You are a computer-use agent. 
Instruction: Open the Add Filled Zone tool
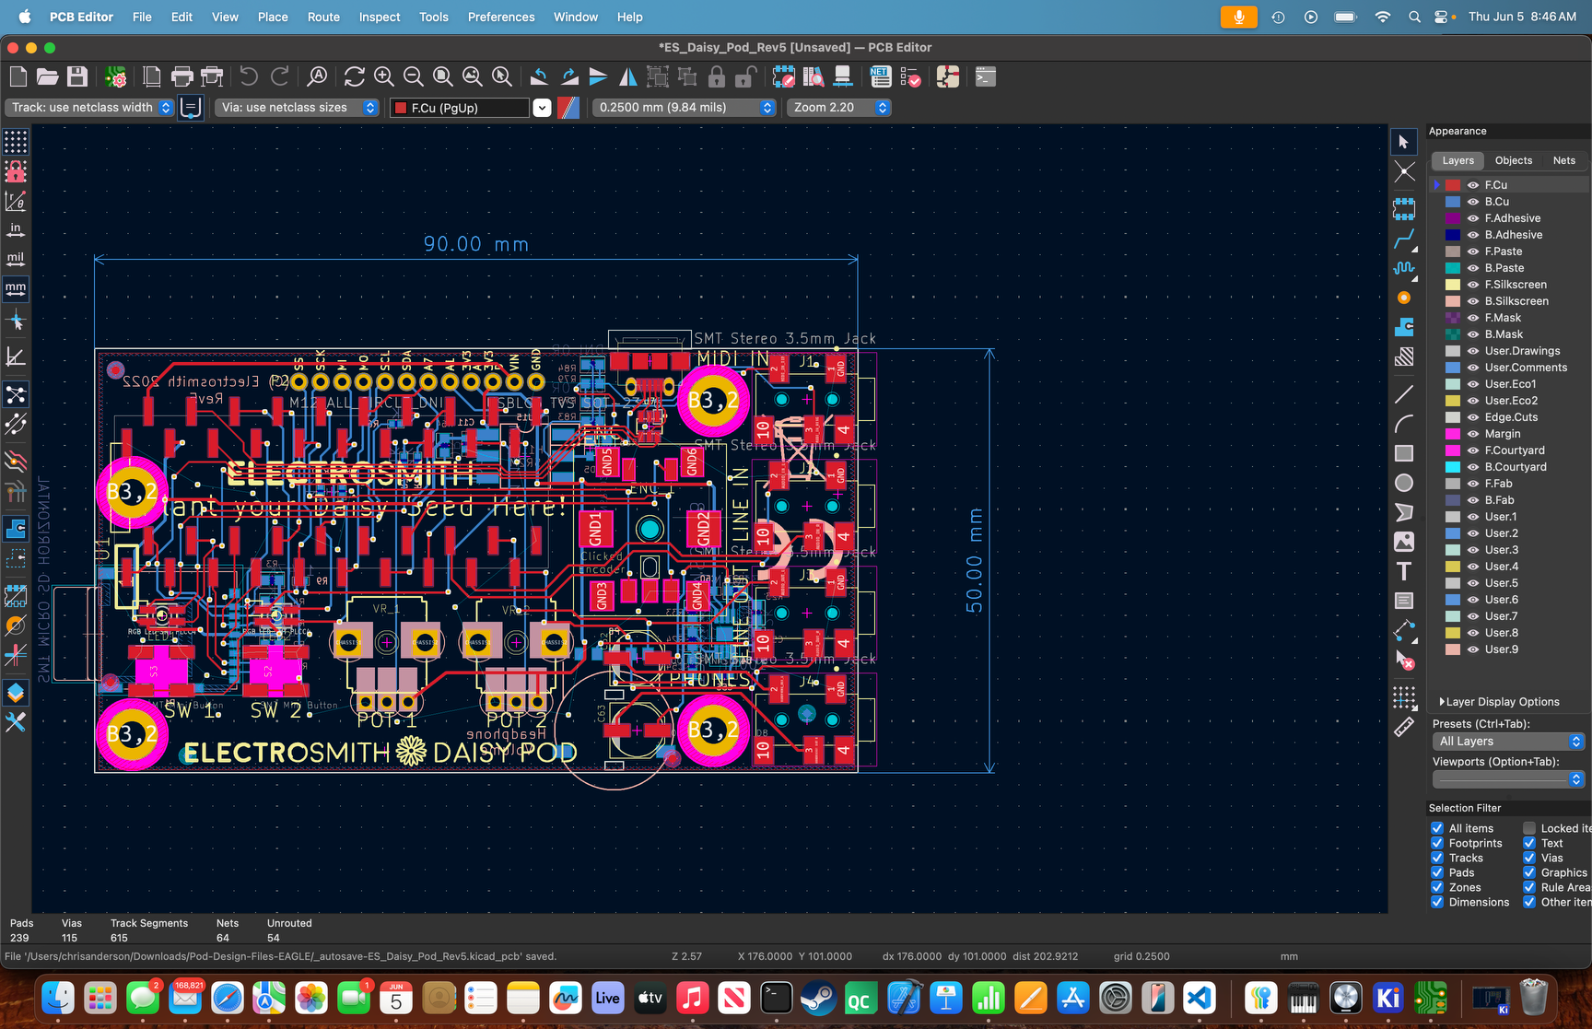click(x=1404, y=327)
